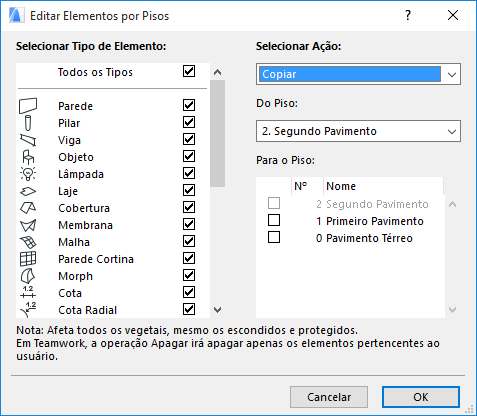Uncheck the Cota checkbox

click(189, 292)
